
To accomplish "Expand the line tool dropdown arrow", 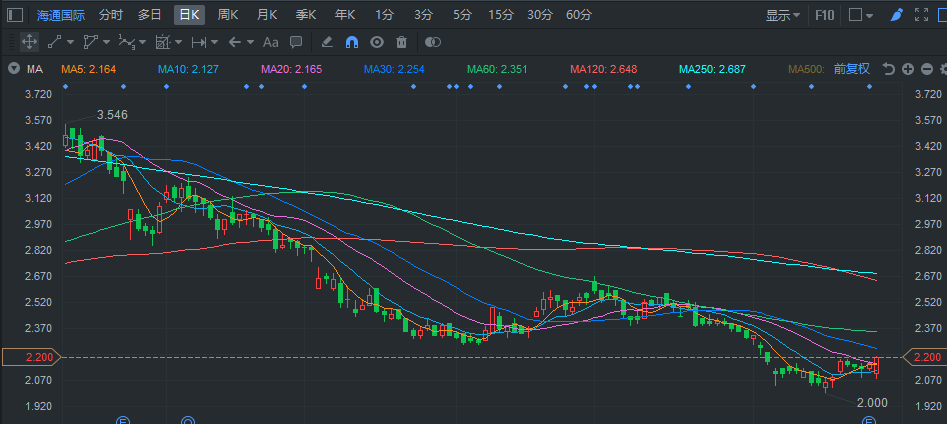I will [x=70, y=42].
